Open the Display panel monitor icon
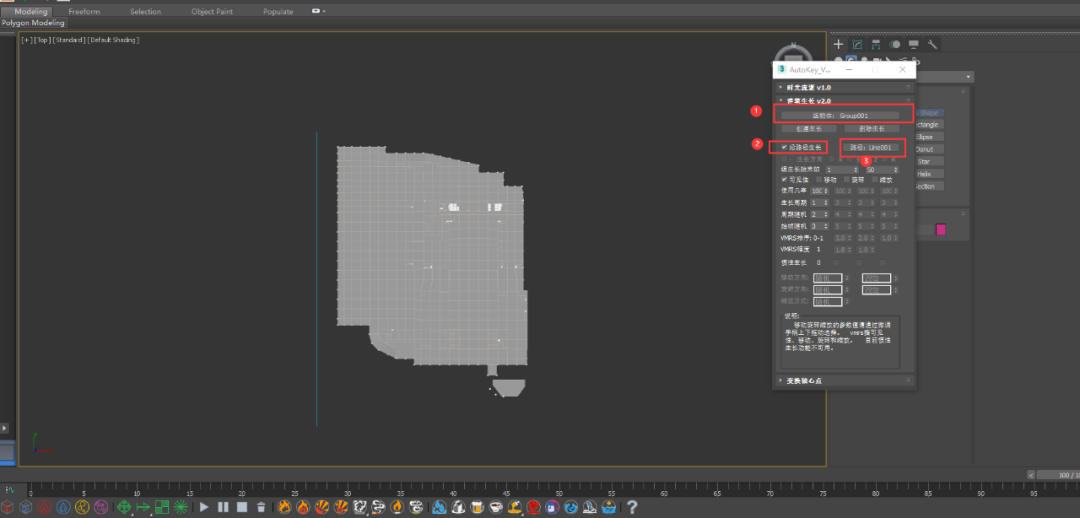The height and width of the screenshot is (518, 1080). (x=913, y=44)
